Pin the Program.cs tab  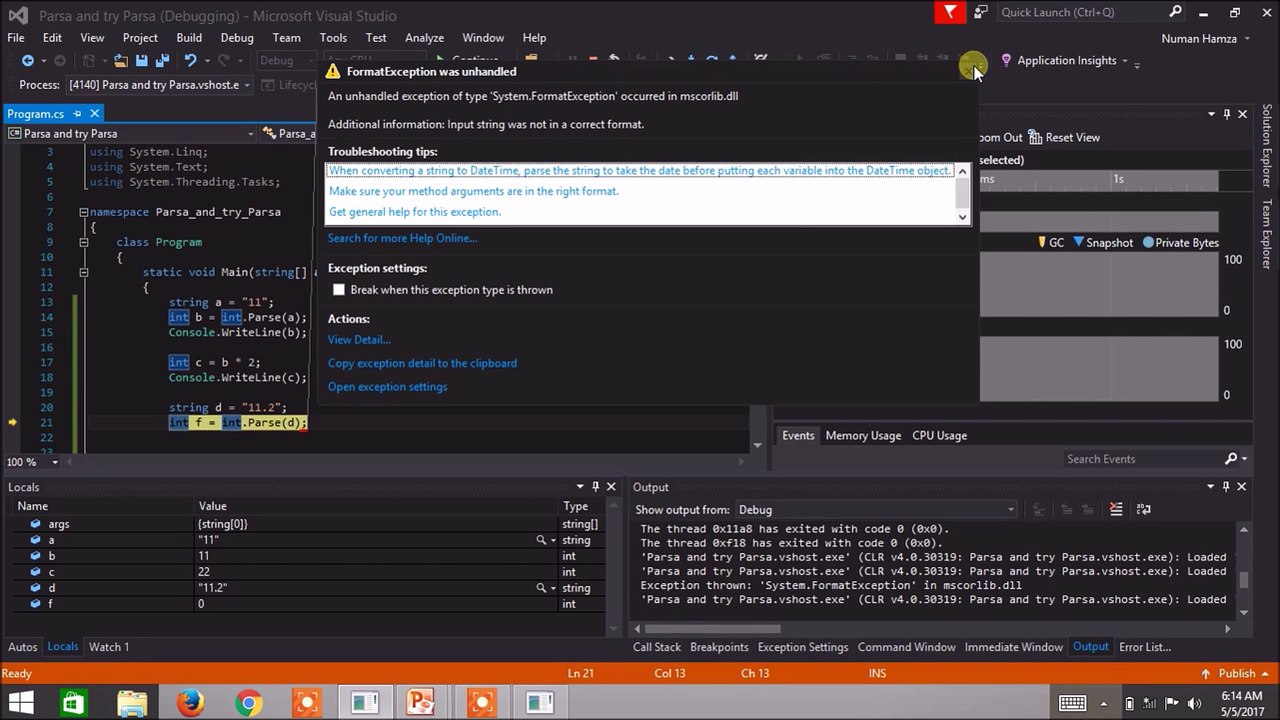pyautogui.click(x=77, y=114)
